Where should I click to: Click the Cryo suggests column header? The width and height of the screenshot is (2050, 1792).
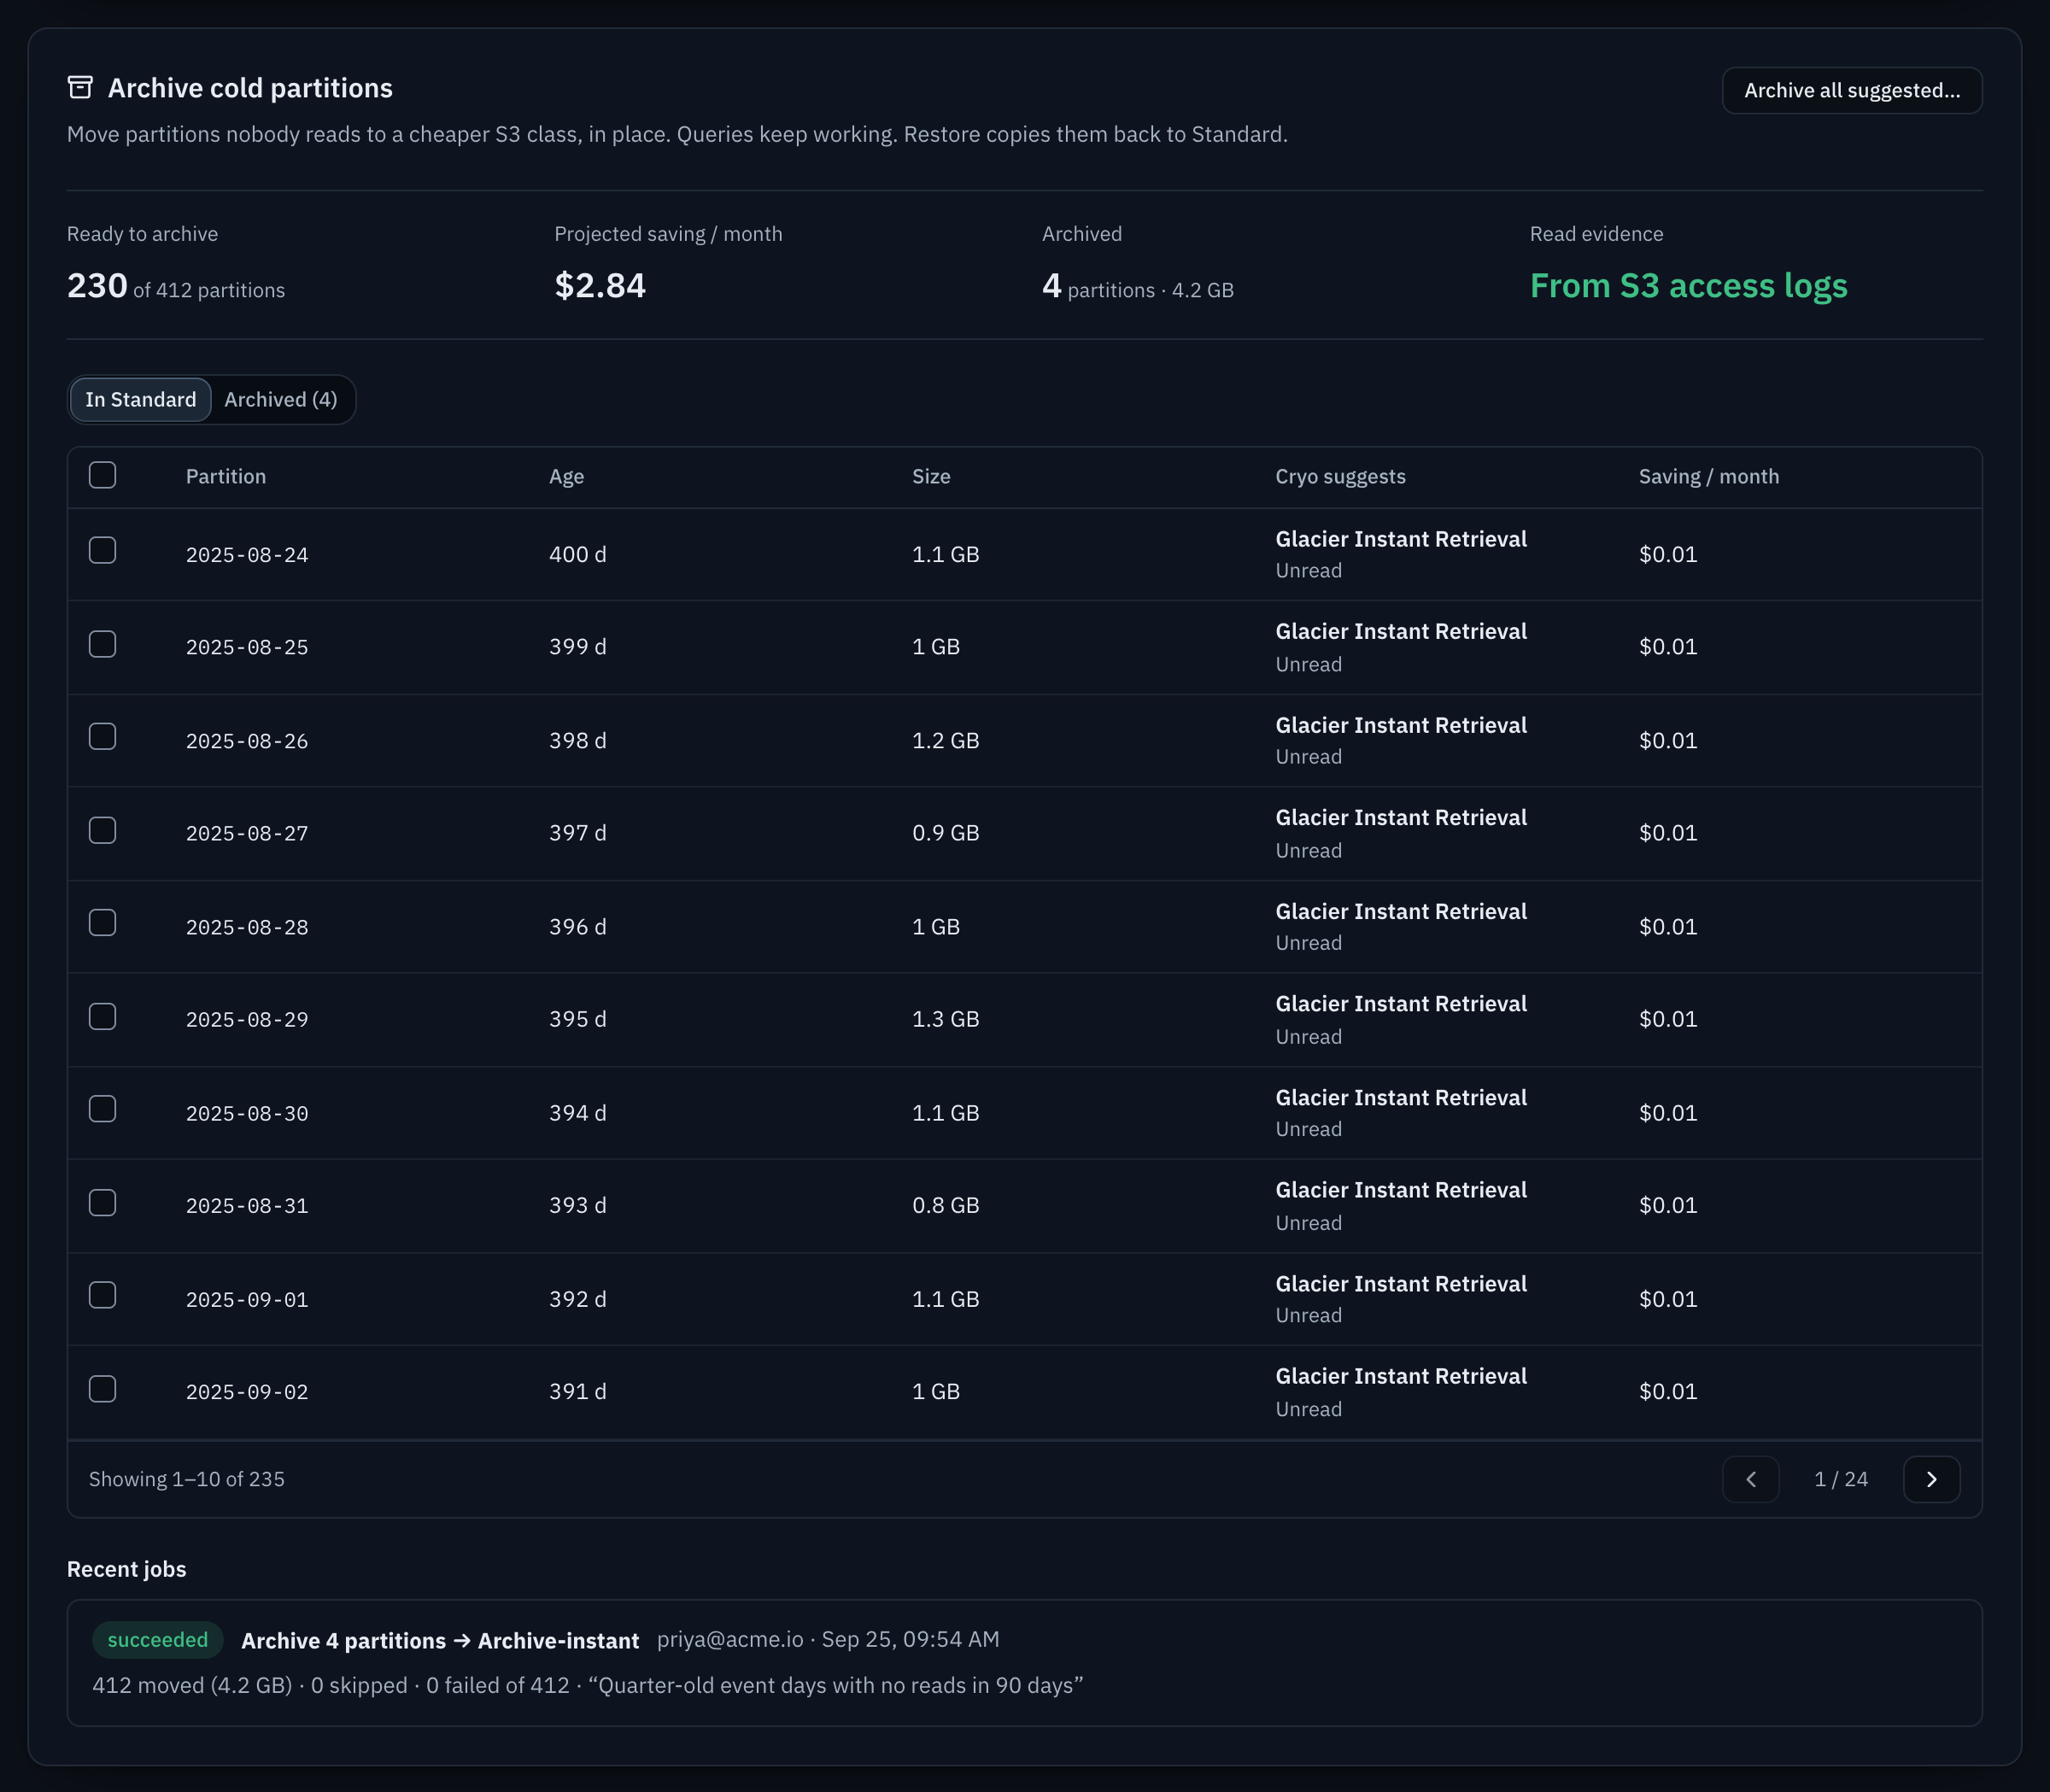pyautogui.click(x=1340, y=476)
